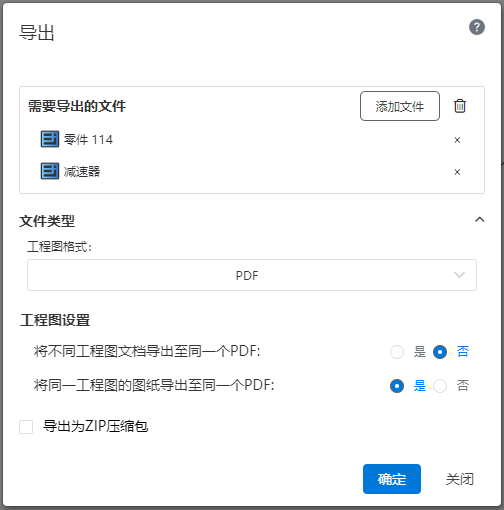This screenshot has height=510, width=504.
Task: Click the drawing icon beside 减速器
Action: [x=50, y=171]
